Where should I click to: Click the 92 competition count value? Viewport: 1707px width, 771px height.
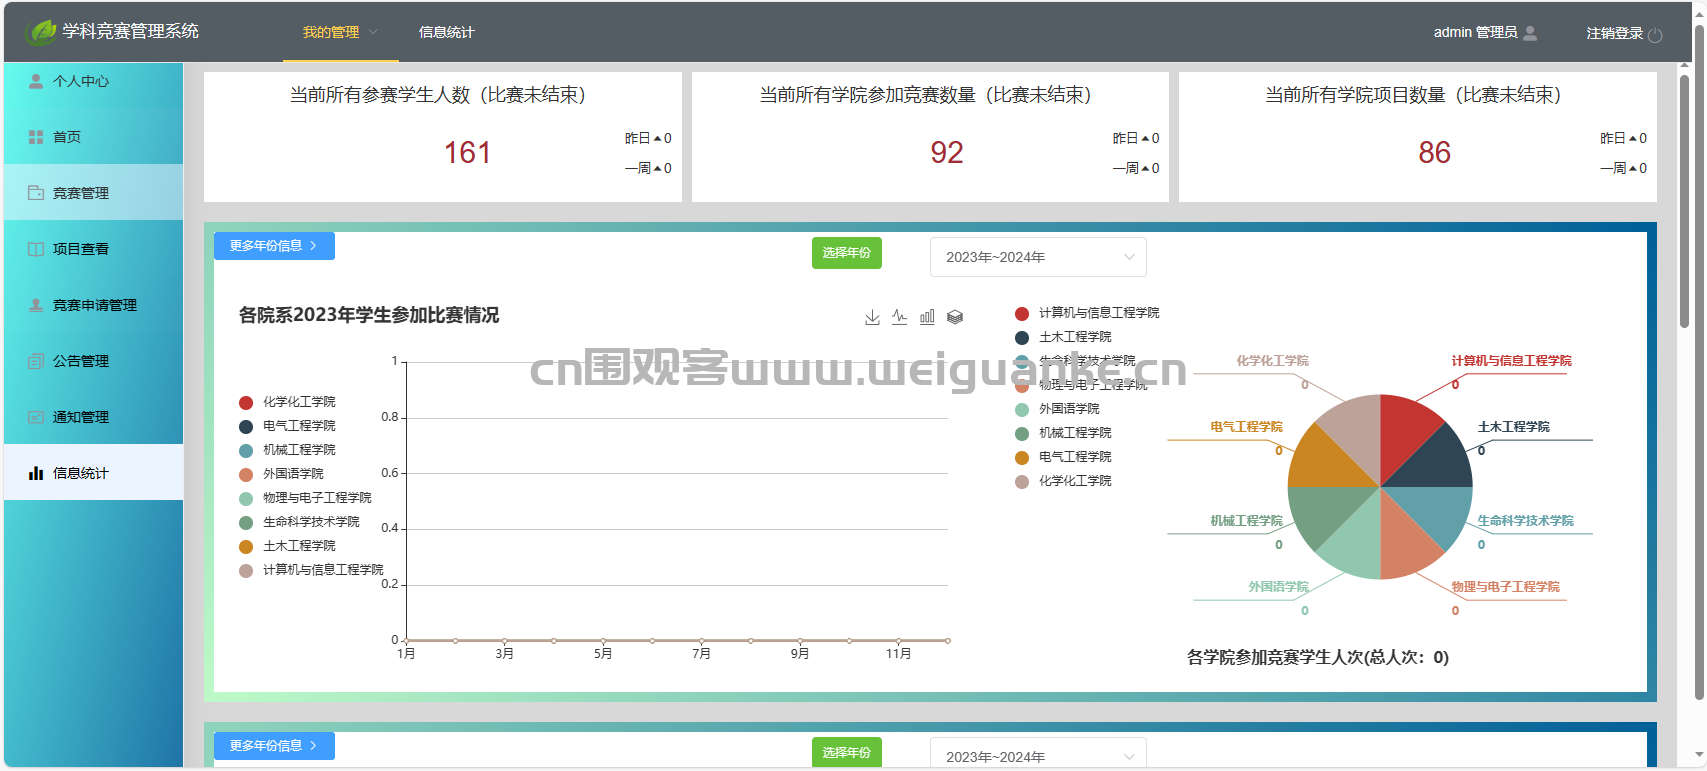point(947,152)
